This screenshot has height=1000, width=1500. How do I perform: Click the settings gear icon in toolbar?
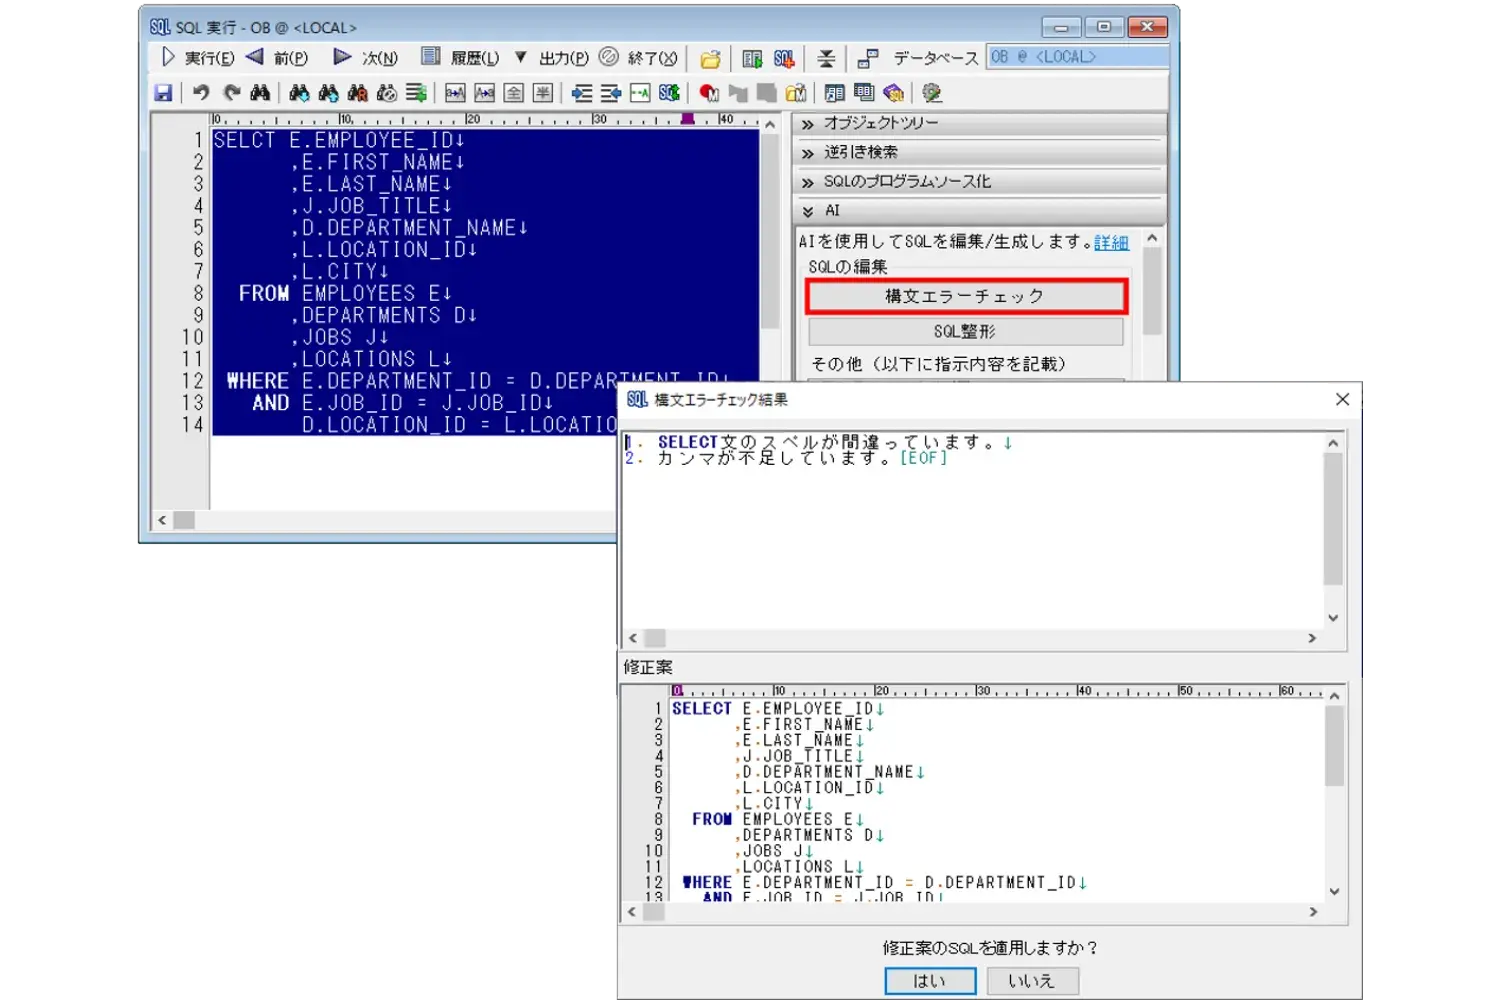[x=932, y=93]
